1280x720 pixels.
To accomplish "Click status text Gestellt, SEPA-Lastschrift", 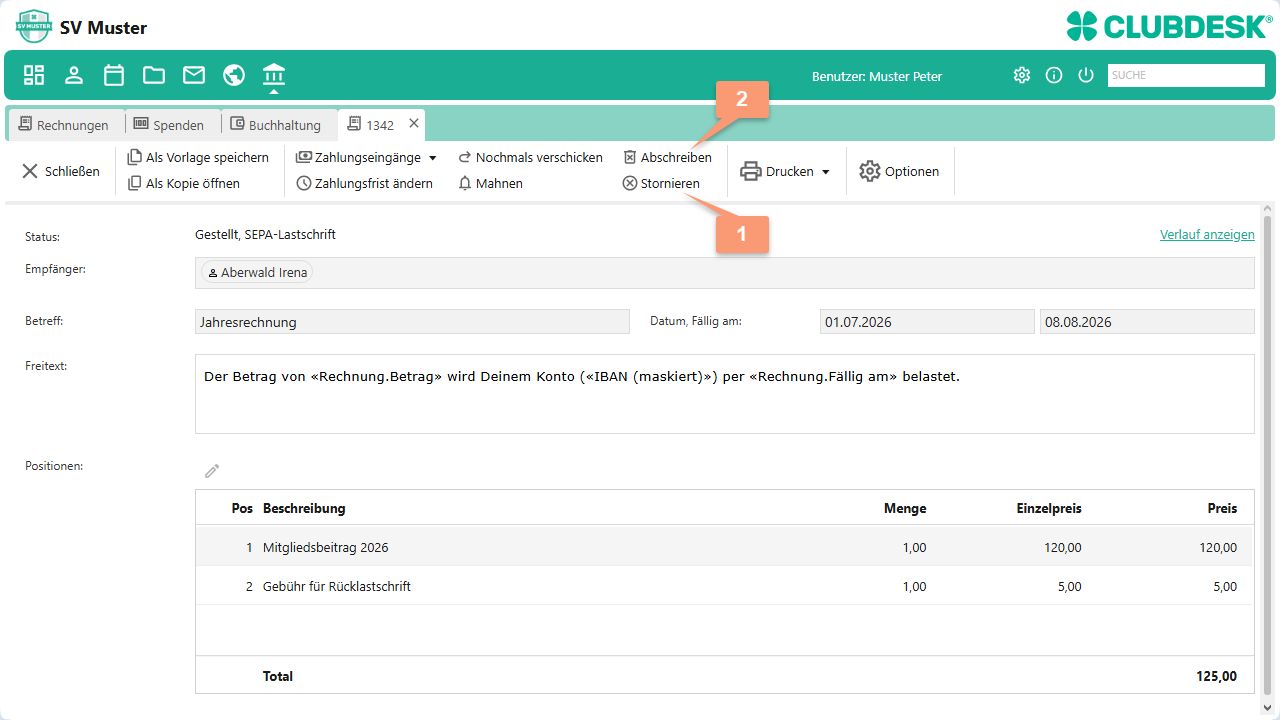I will coord(265,234).
